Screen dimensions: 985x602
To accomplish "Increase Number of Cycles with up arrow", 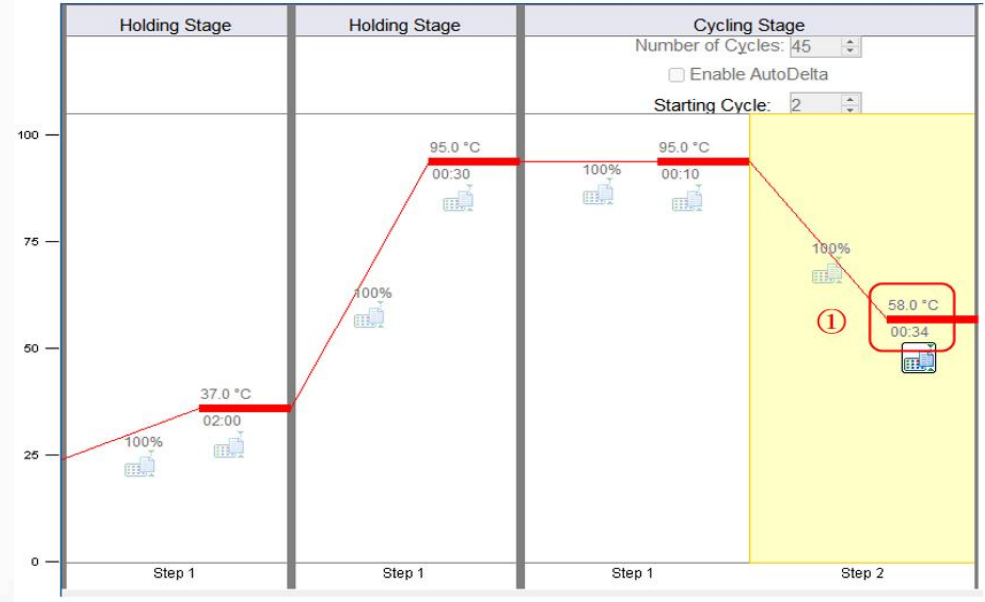I will (x=851, y=42).
